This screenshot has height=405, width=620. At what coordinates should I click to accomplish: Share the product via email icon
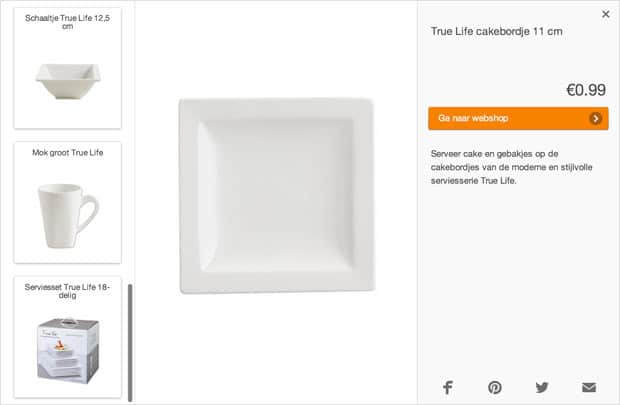click(589, 387)
